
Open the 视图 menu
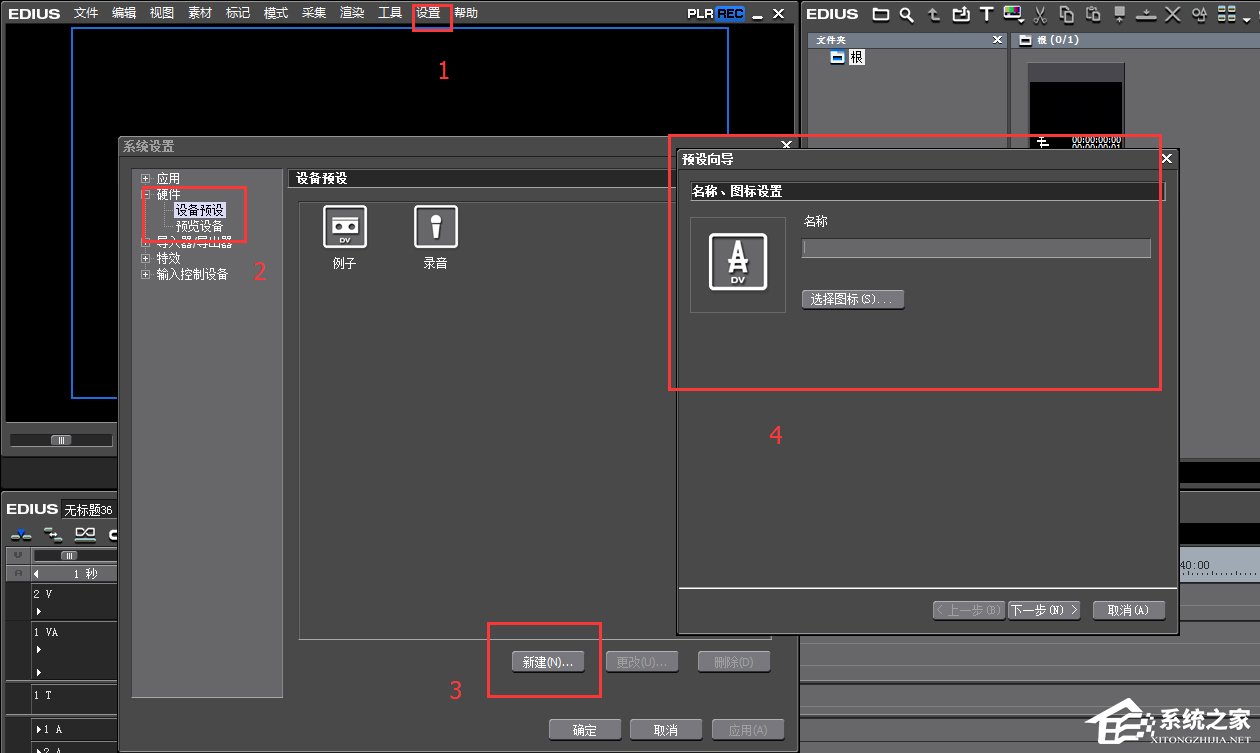point(162,13)
